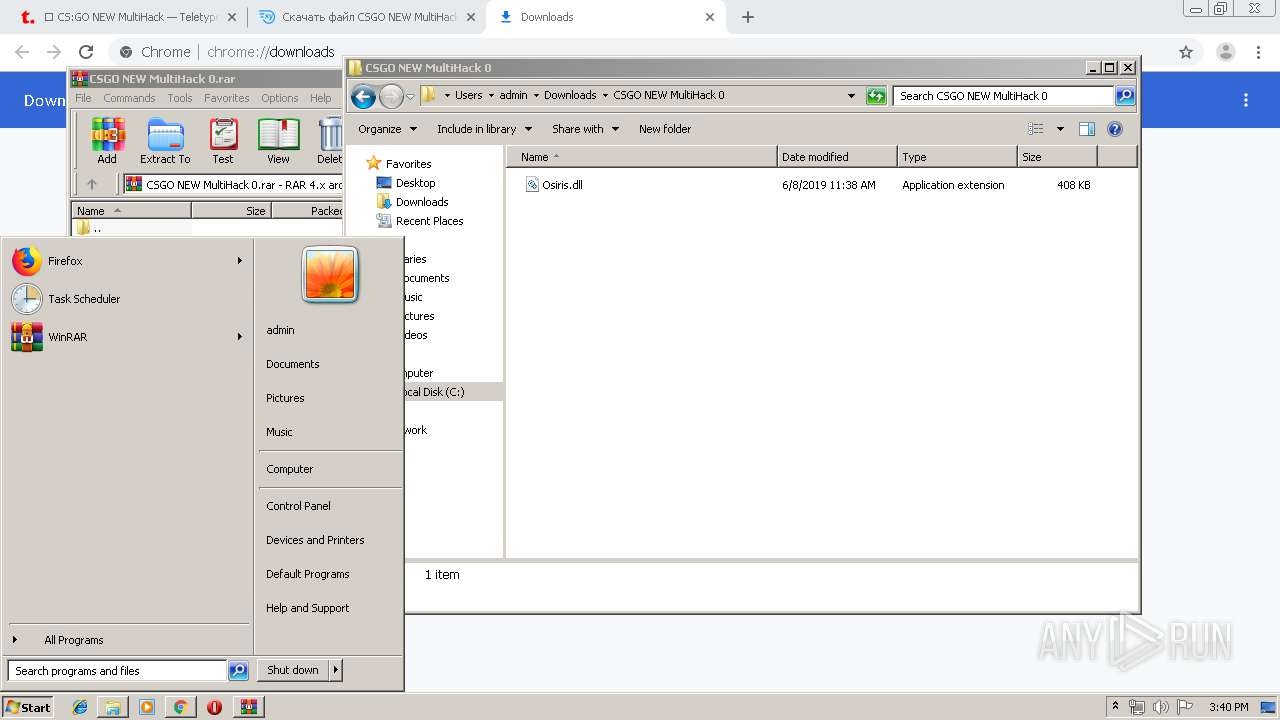Open Help and Support in Start menu
This screenshot has height=720, width=1280.
307,608
